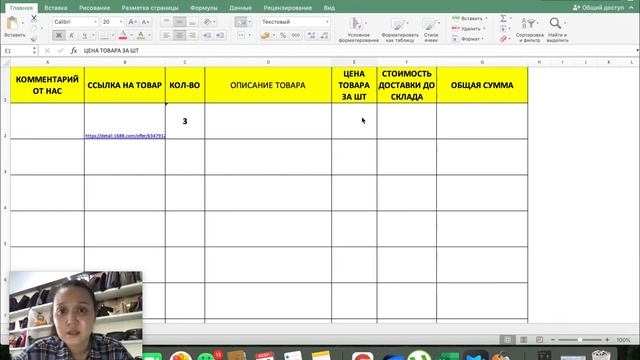Switch to the Вставка tab
640x360 pixels.
[x=56, y=8]
